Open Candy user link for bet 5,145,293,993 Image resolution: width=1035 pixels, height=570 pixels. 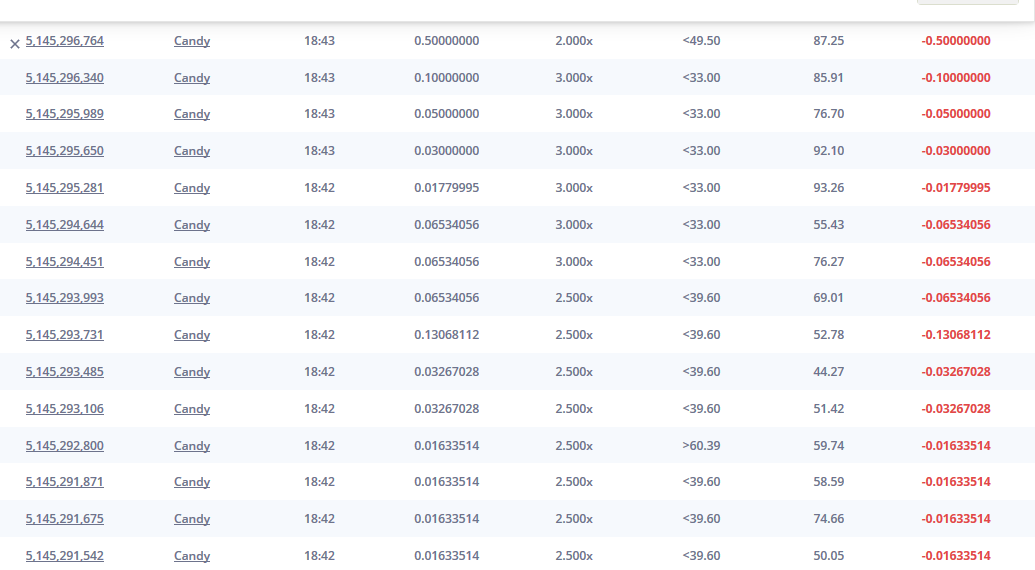point(192,298)
